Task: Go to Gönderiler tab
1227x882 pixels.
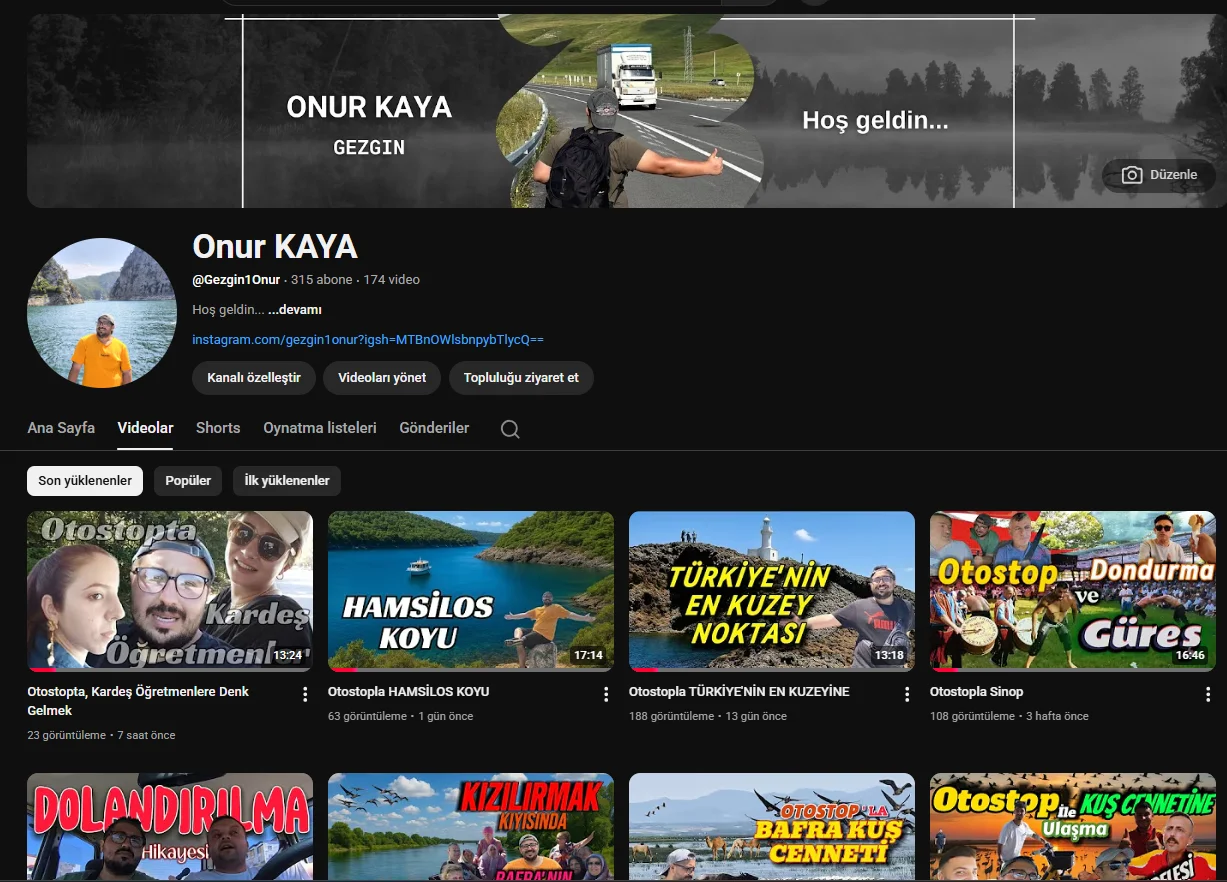Action: click(x=434, y=428)
